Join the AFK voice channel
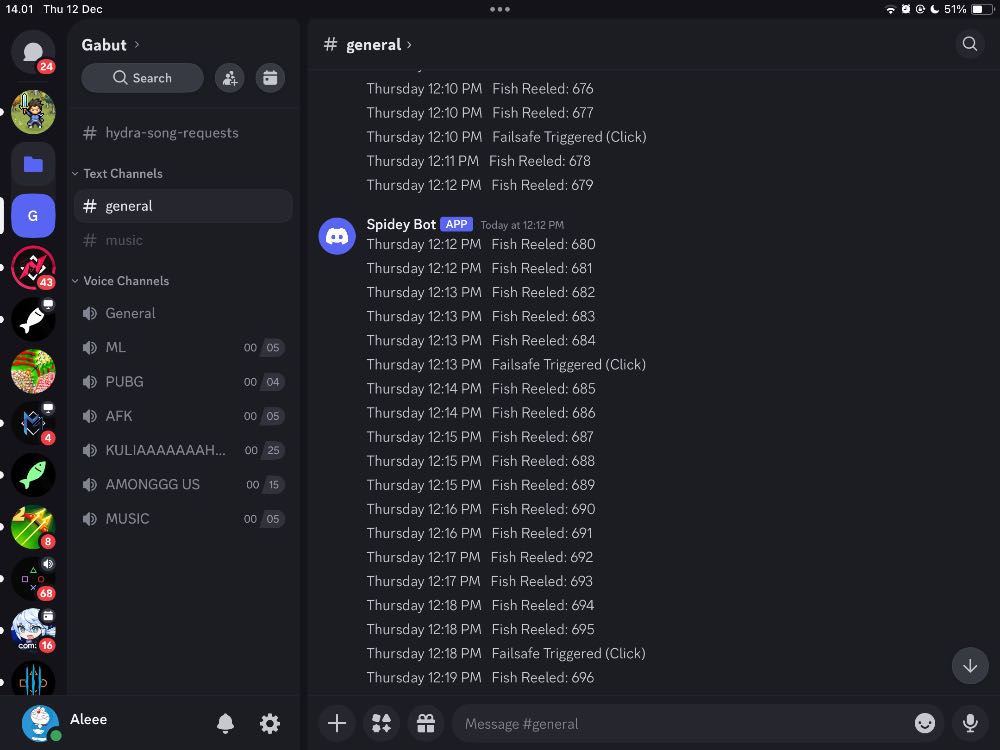This screenshot has height=750, width=1000. click(183, 416)
